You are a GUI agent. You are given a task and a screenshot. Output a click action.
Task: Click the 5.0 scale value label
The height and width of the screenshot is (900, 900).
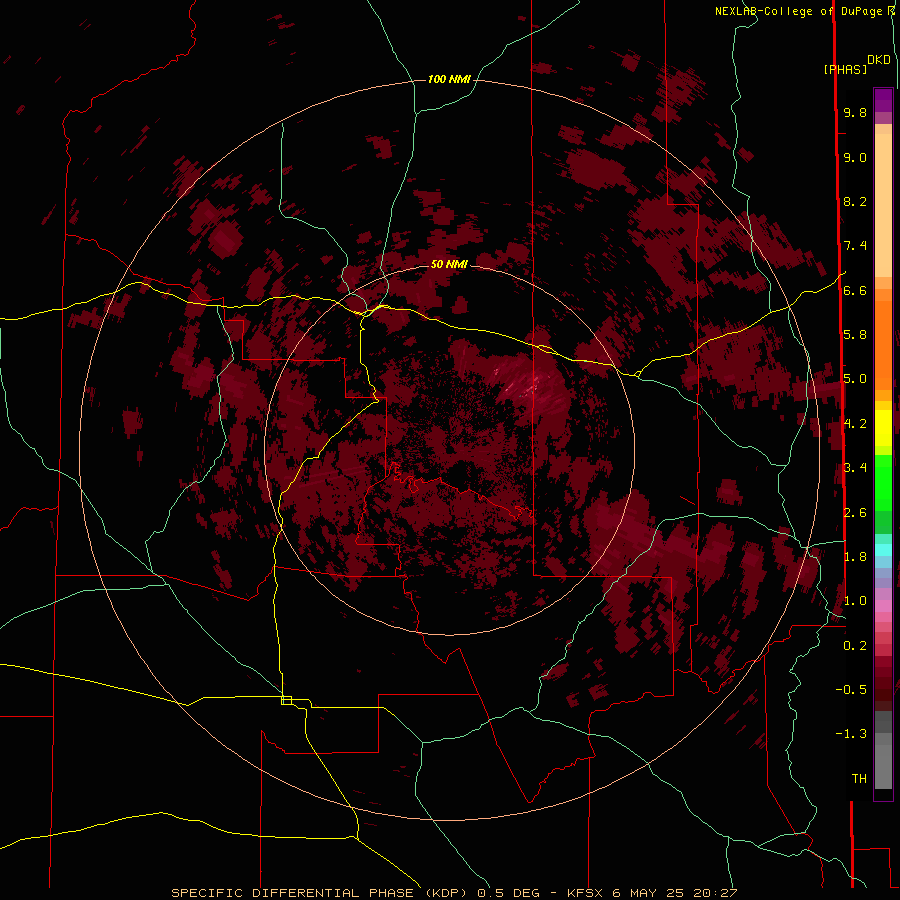855,379
